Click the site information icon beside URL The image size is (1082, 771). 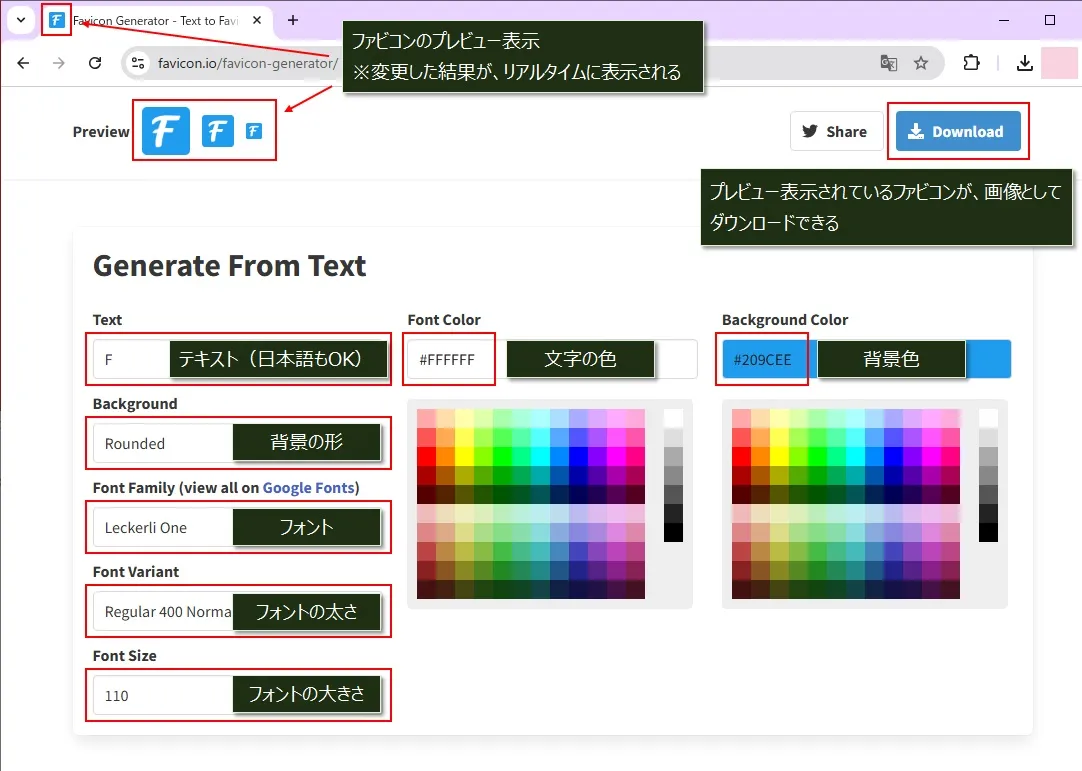click(x=138, y=63)
